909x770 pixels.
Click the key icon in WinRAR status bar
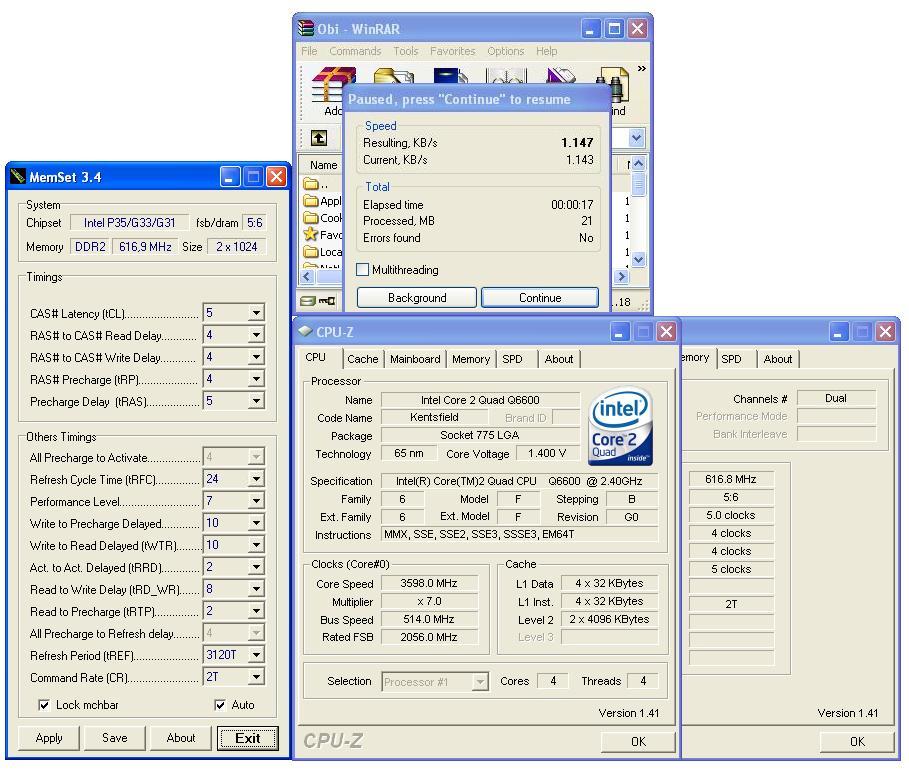coord(328,301)
